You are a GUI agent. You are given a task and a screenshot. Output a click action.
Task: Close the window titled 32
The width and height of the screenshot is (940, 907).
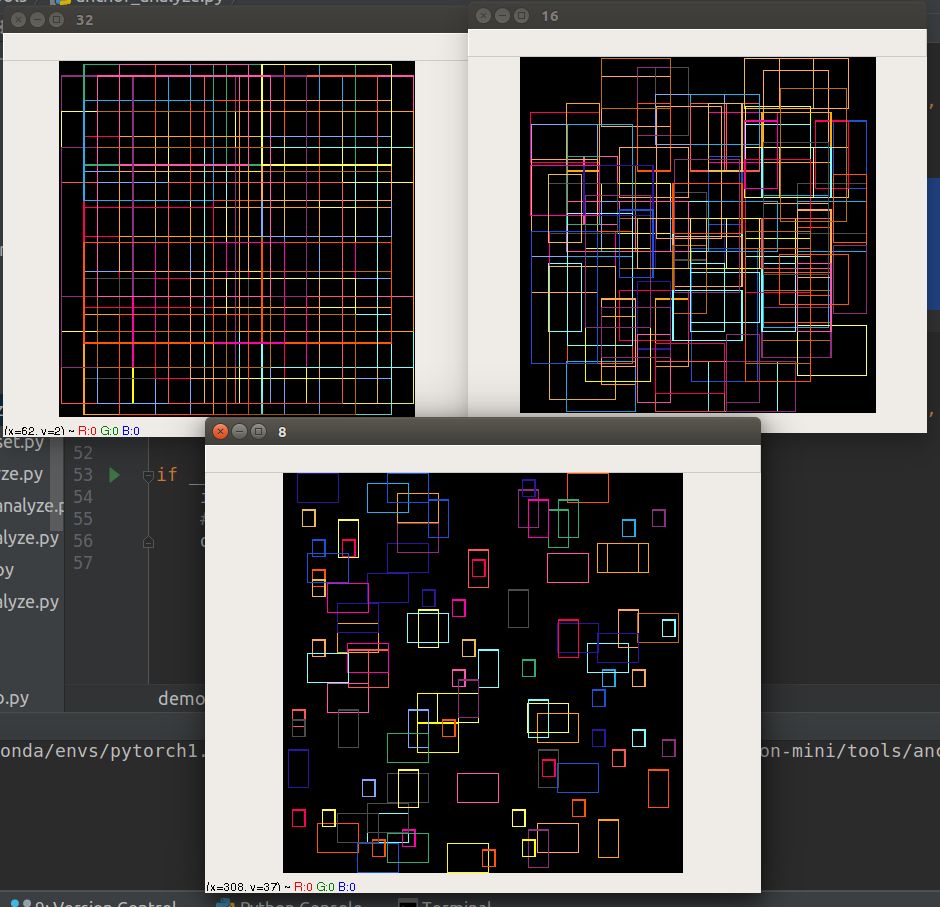18,20
